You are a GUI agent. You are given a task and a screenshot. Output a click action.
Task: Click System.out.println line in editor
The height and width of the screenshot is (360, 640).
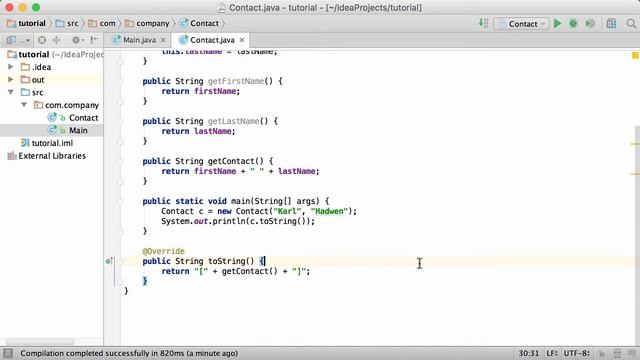(238, 221)
